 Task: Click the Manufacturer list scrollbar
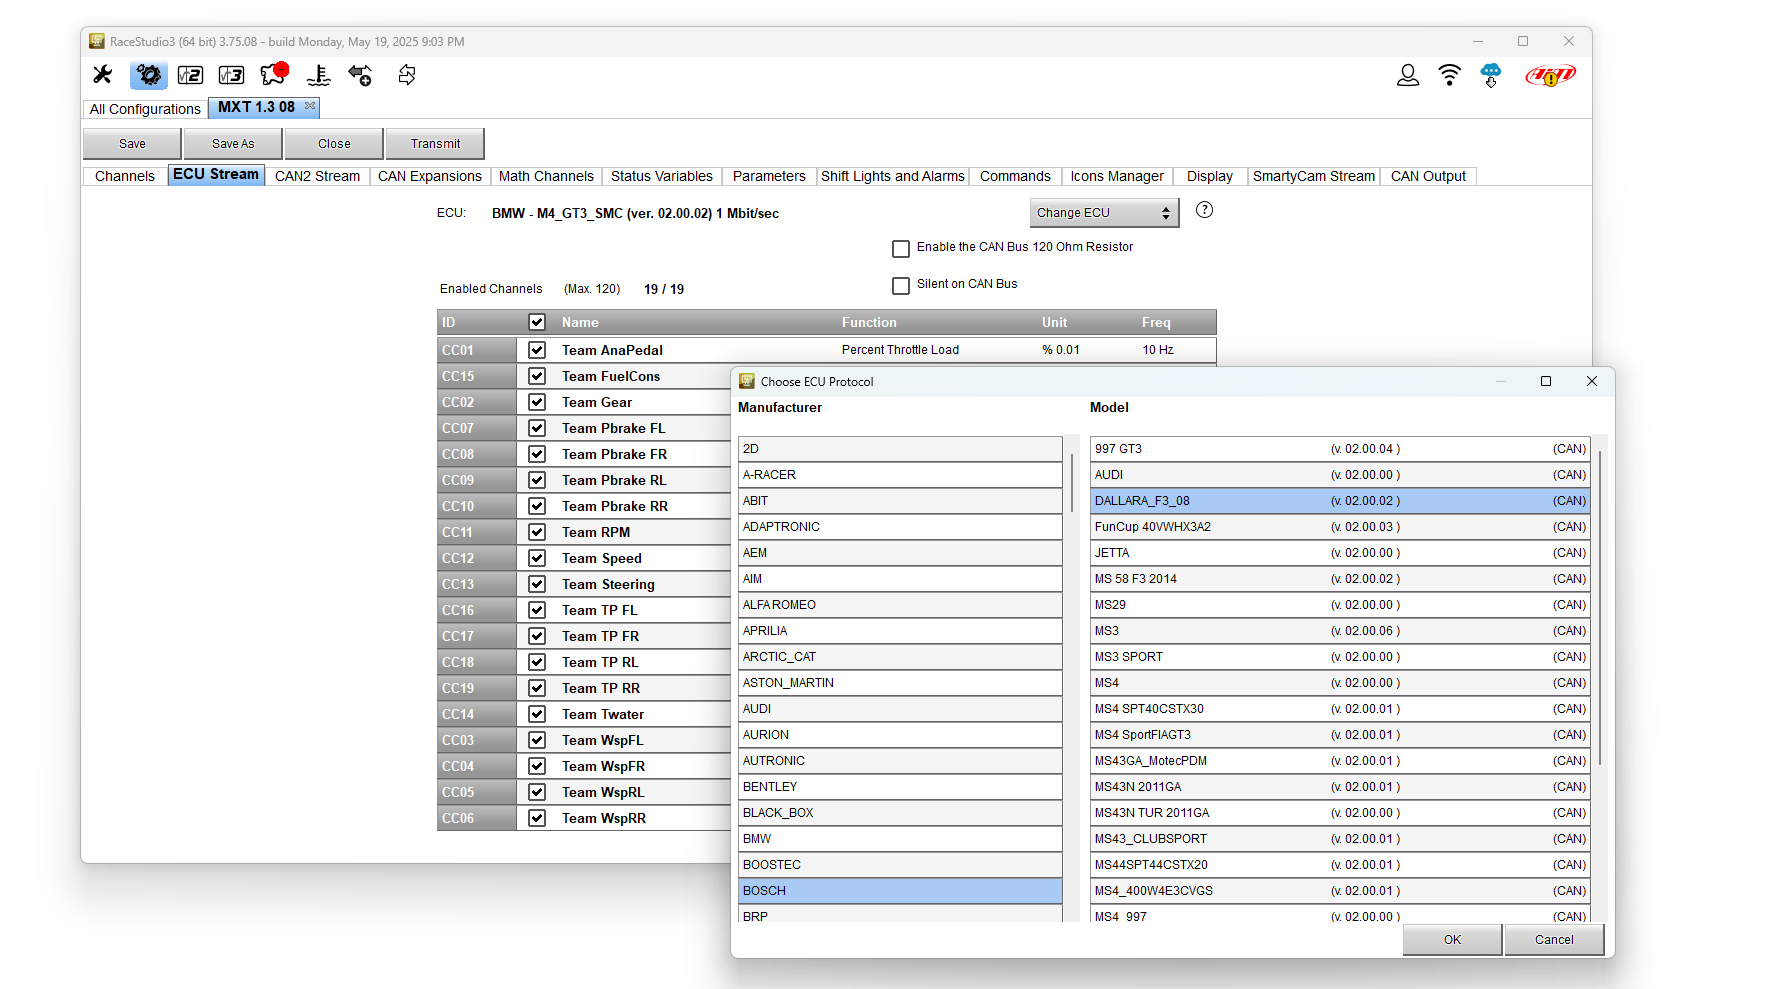1071,482
